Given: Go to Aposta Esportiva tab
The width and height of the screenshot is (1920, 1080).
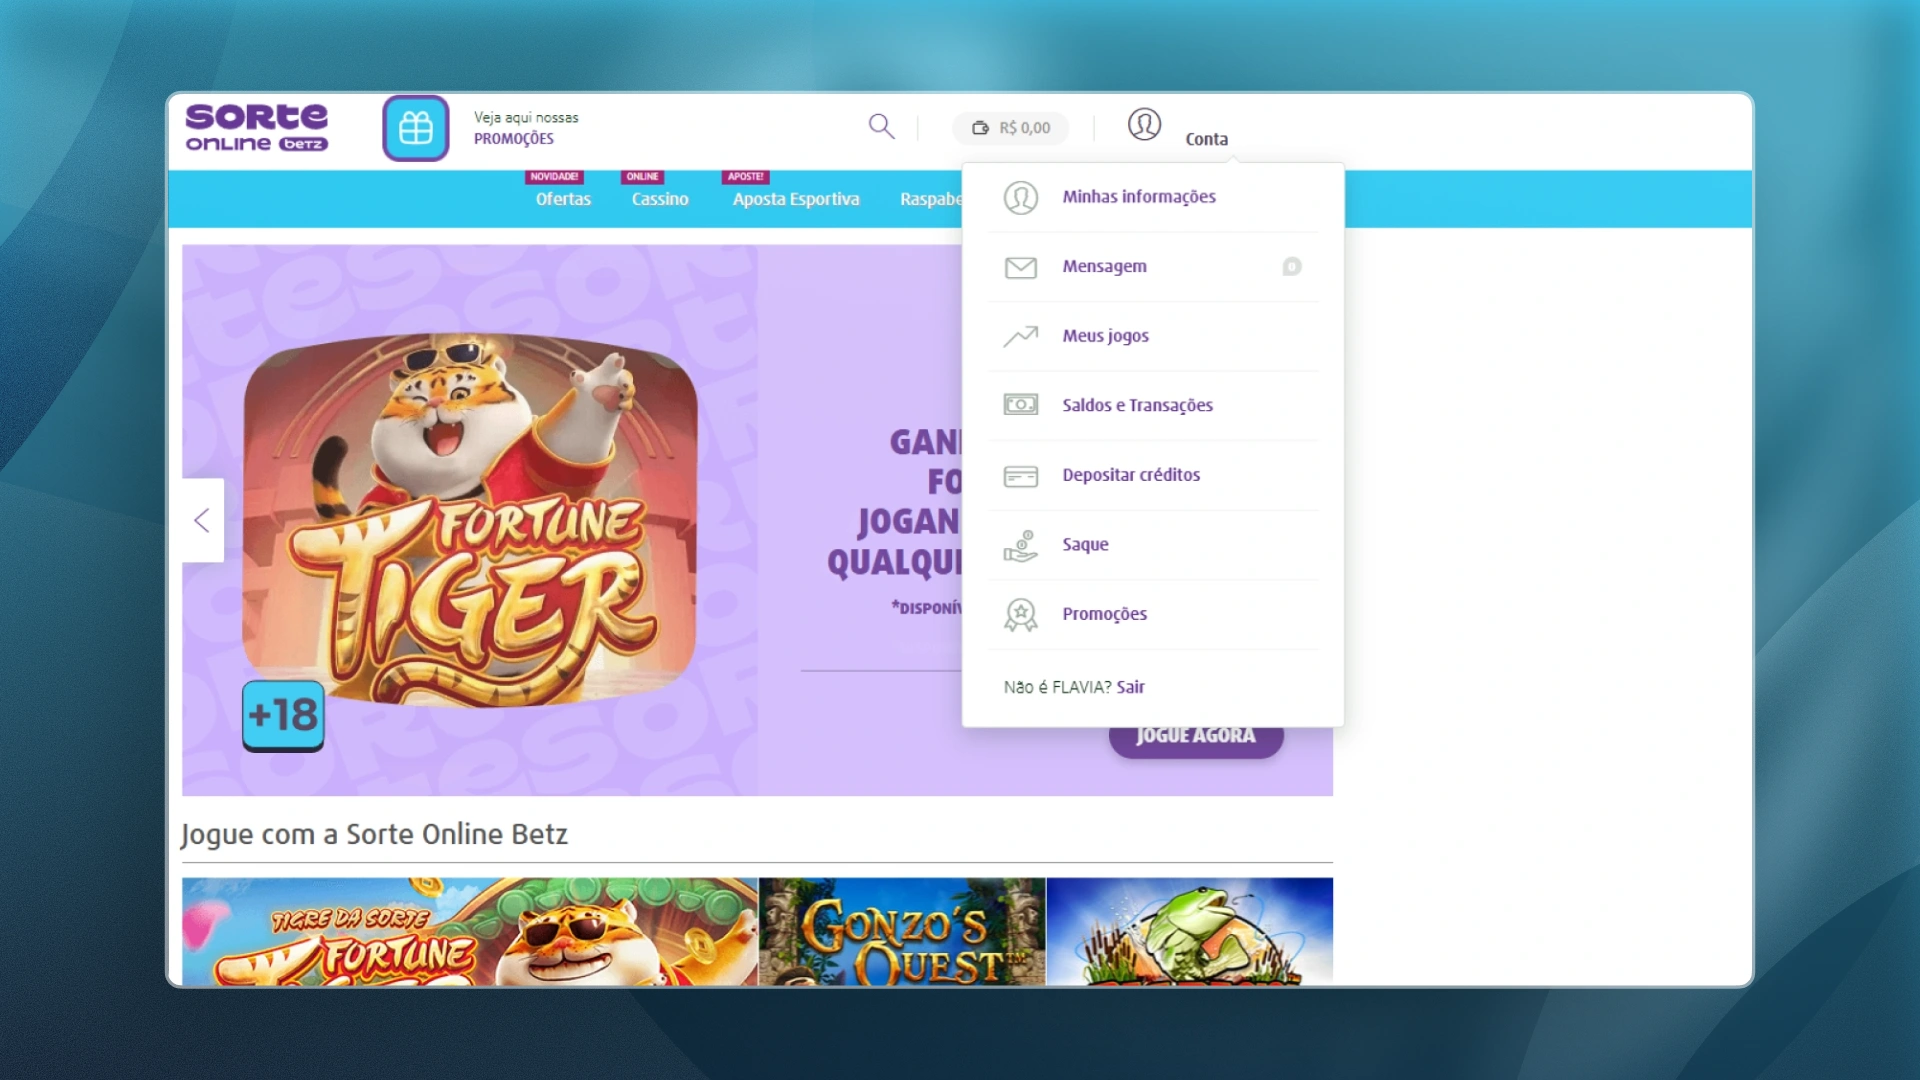Looking at the screenshot, I should [x=796, y=199].
